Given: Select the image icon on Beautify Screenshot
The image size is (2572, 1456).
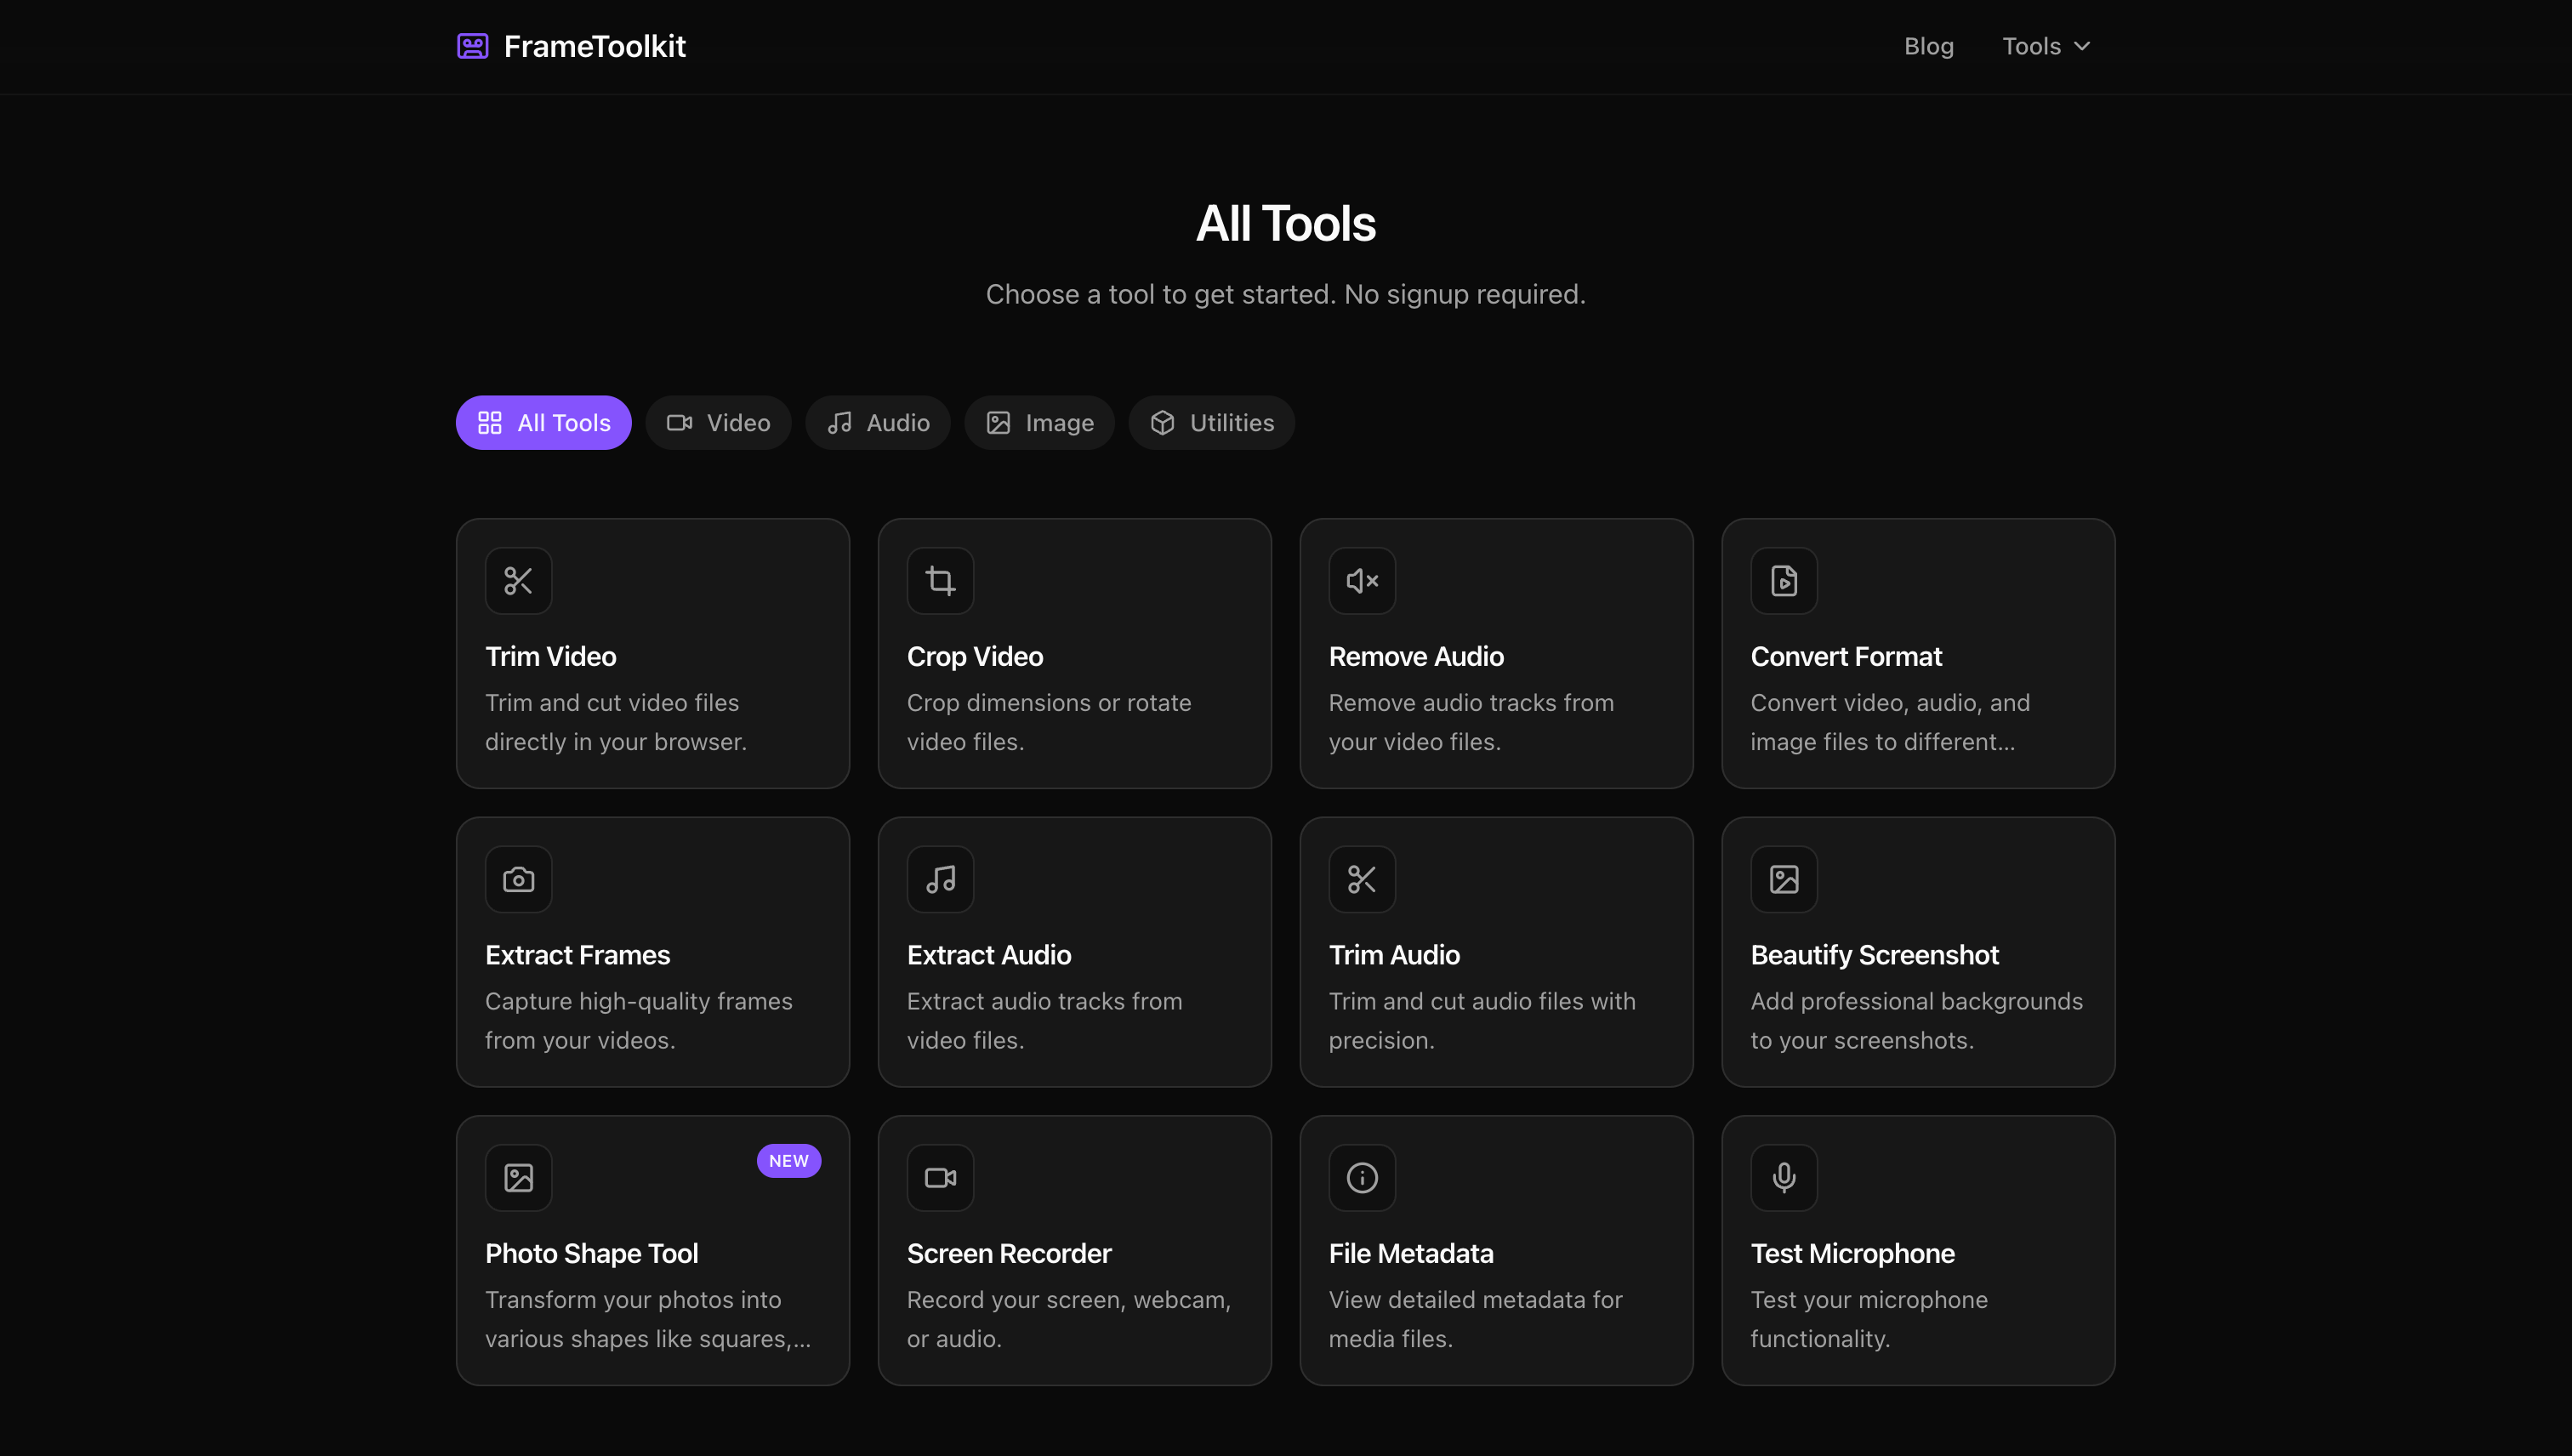Looking at the screenshot, I should (1784, 878).
